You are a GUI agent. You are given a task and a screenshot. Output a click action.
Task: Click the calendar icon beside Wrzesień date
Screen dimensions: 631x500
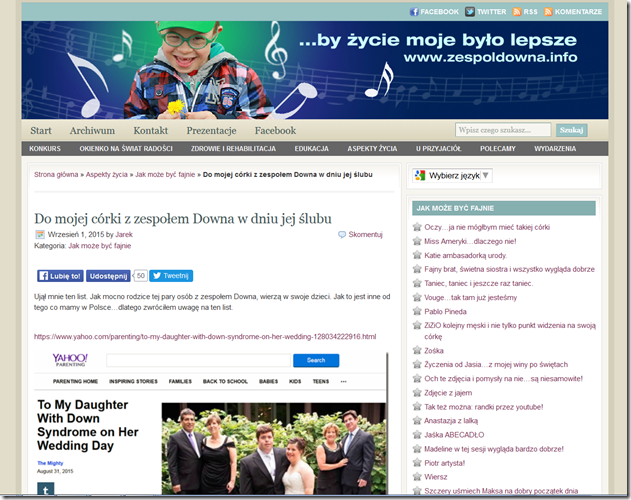[40, 234]
